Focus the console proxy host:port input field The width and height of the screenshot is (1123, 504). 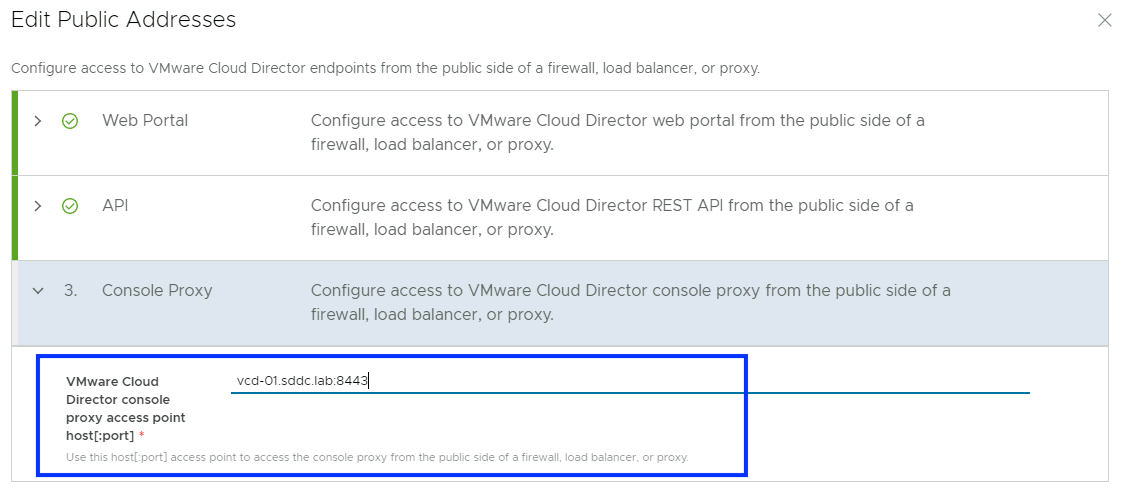[x=630, y=381]
